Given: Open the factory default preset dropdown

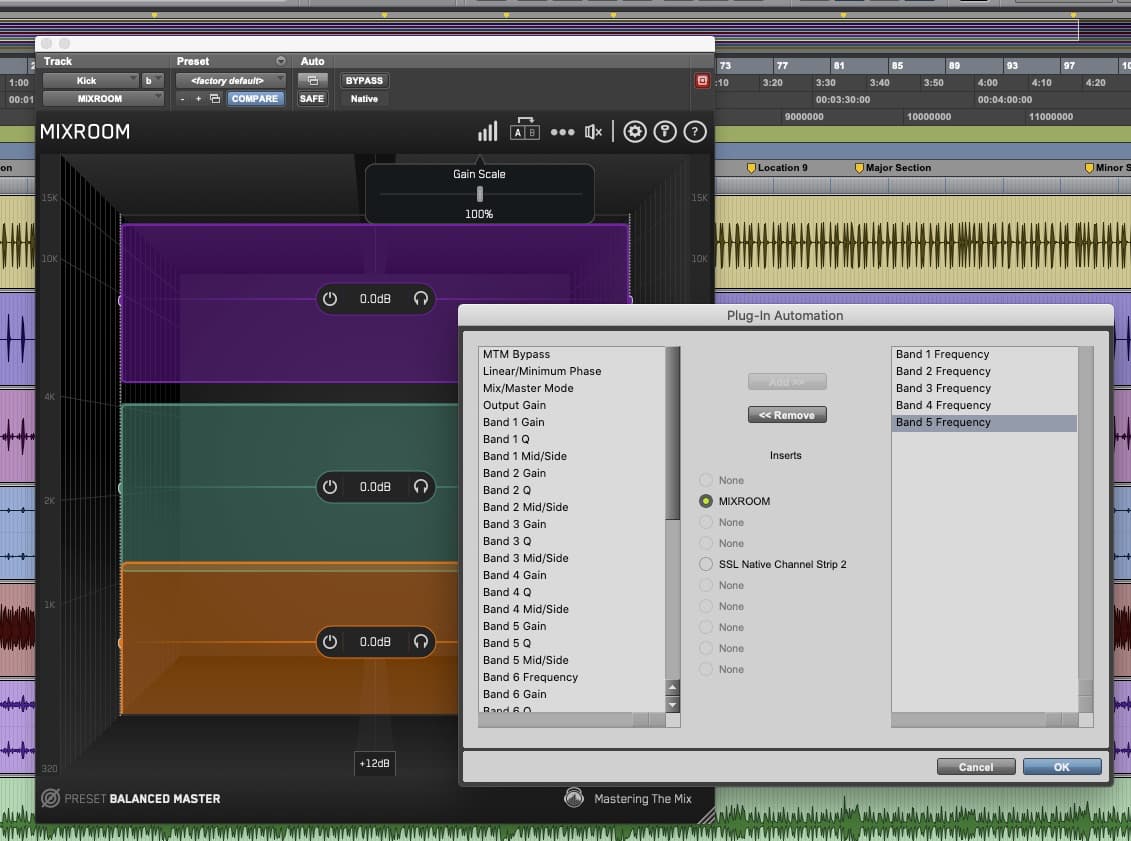Looking at the screenshot, I should click(x=231, y=80).
